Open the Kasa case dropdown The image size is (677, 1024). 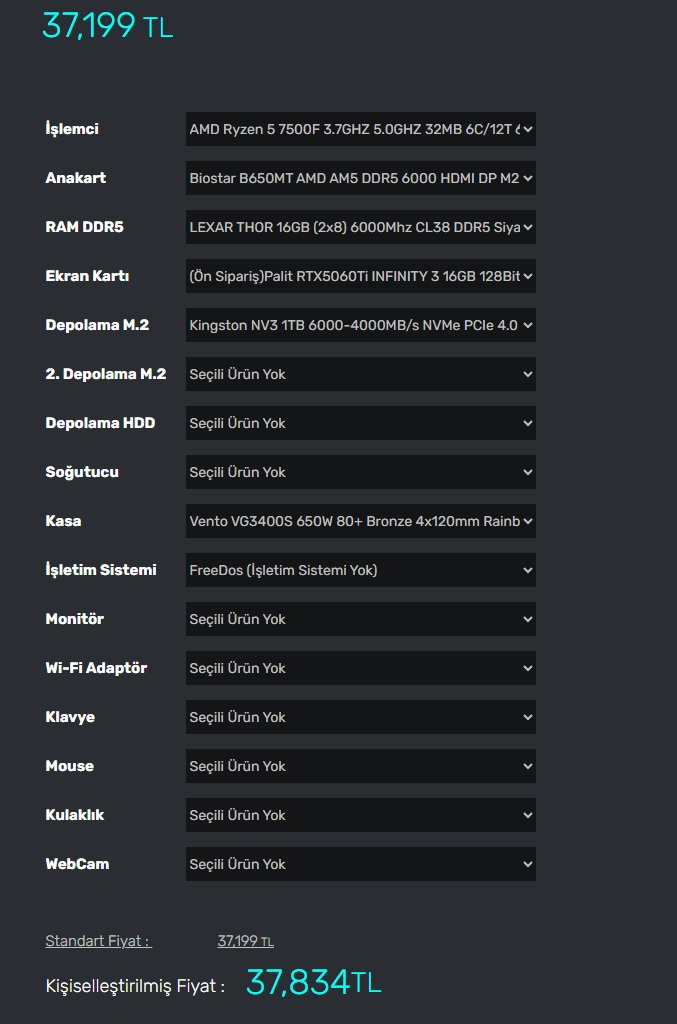pyautogui.click(x=360, y=521)
